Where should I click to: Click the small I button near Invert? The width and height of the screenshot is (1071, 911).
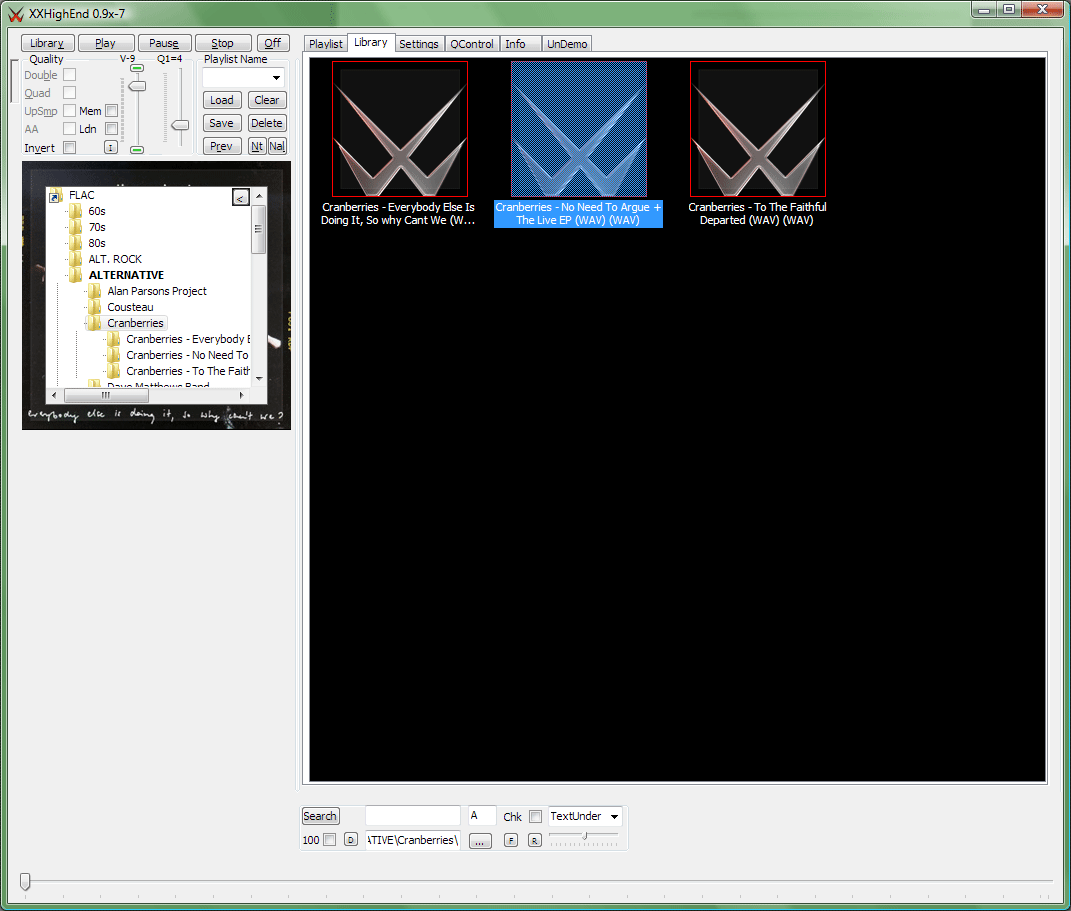click(x=111, y=148)
